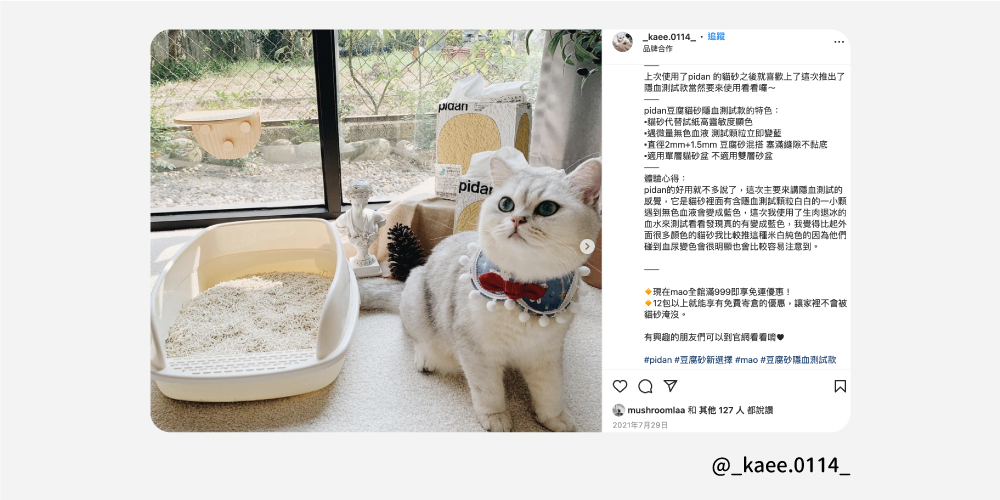Open the #豆腐砂新選擇 hashtag
Image resolution: width=1000 pixels, height=500 pixels.
[x=703, y=360]
